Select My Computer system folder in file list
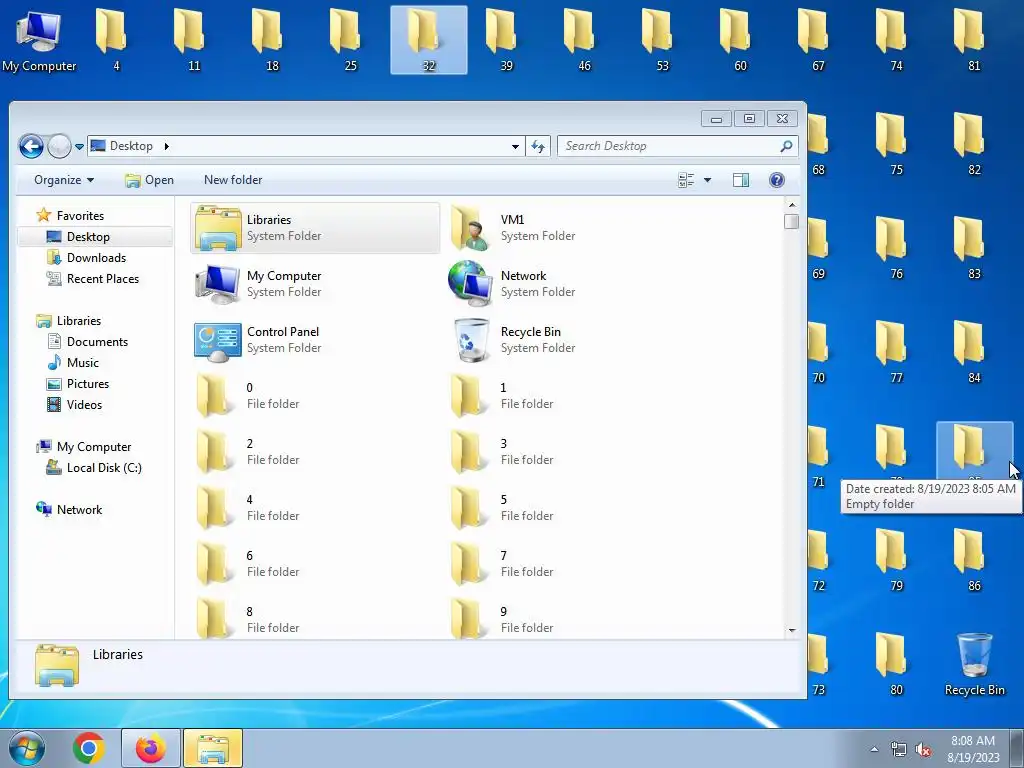Viewport: 1024px width, 768px height. (x=315, y=283)
